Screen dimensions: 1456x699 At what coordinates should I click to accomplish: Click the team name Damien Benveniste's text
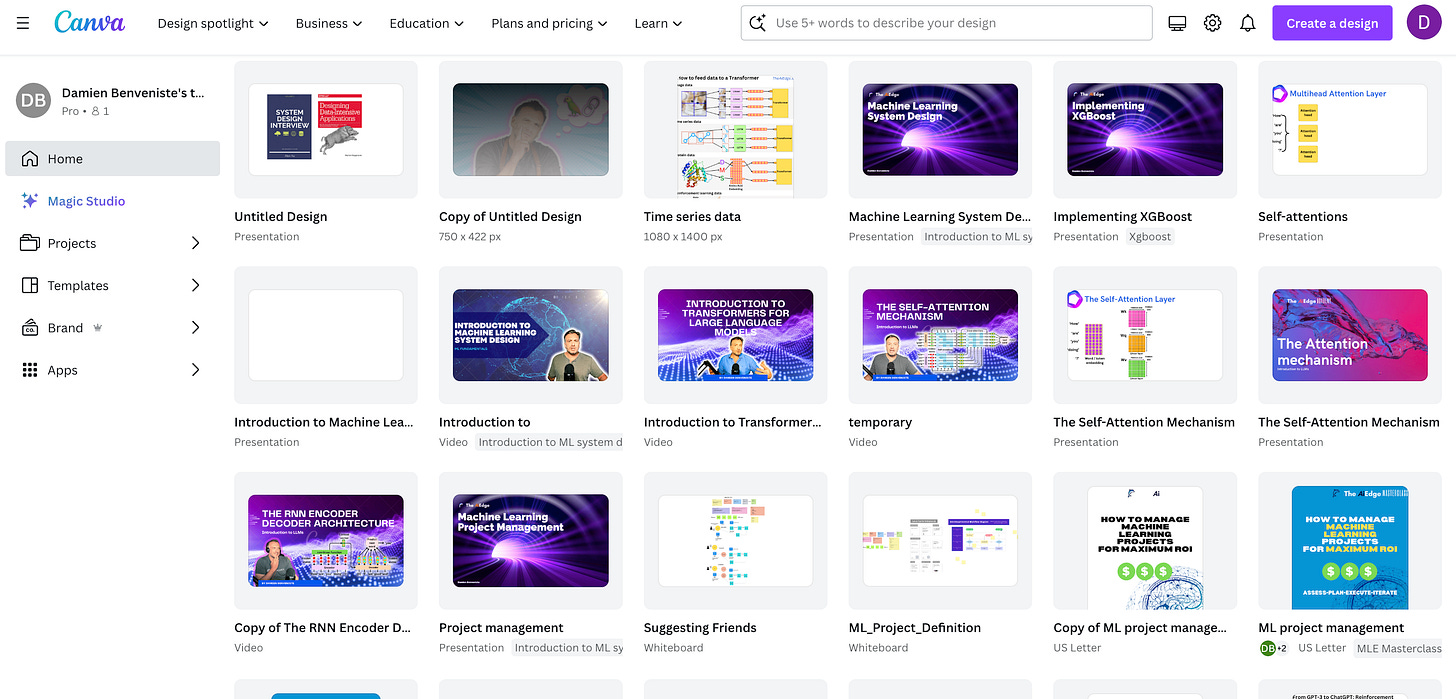coord(133,92)
